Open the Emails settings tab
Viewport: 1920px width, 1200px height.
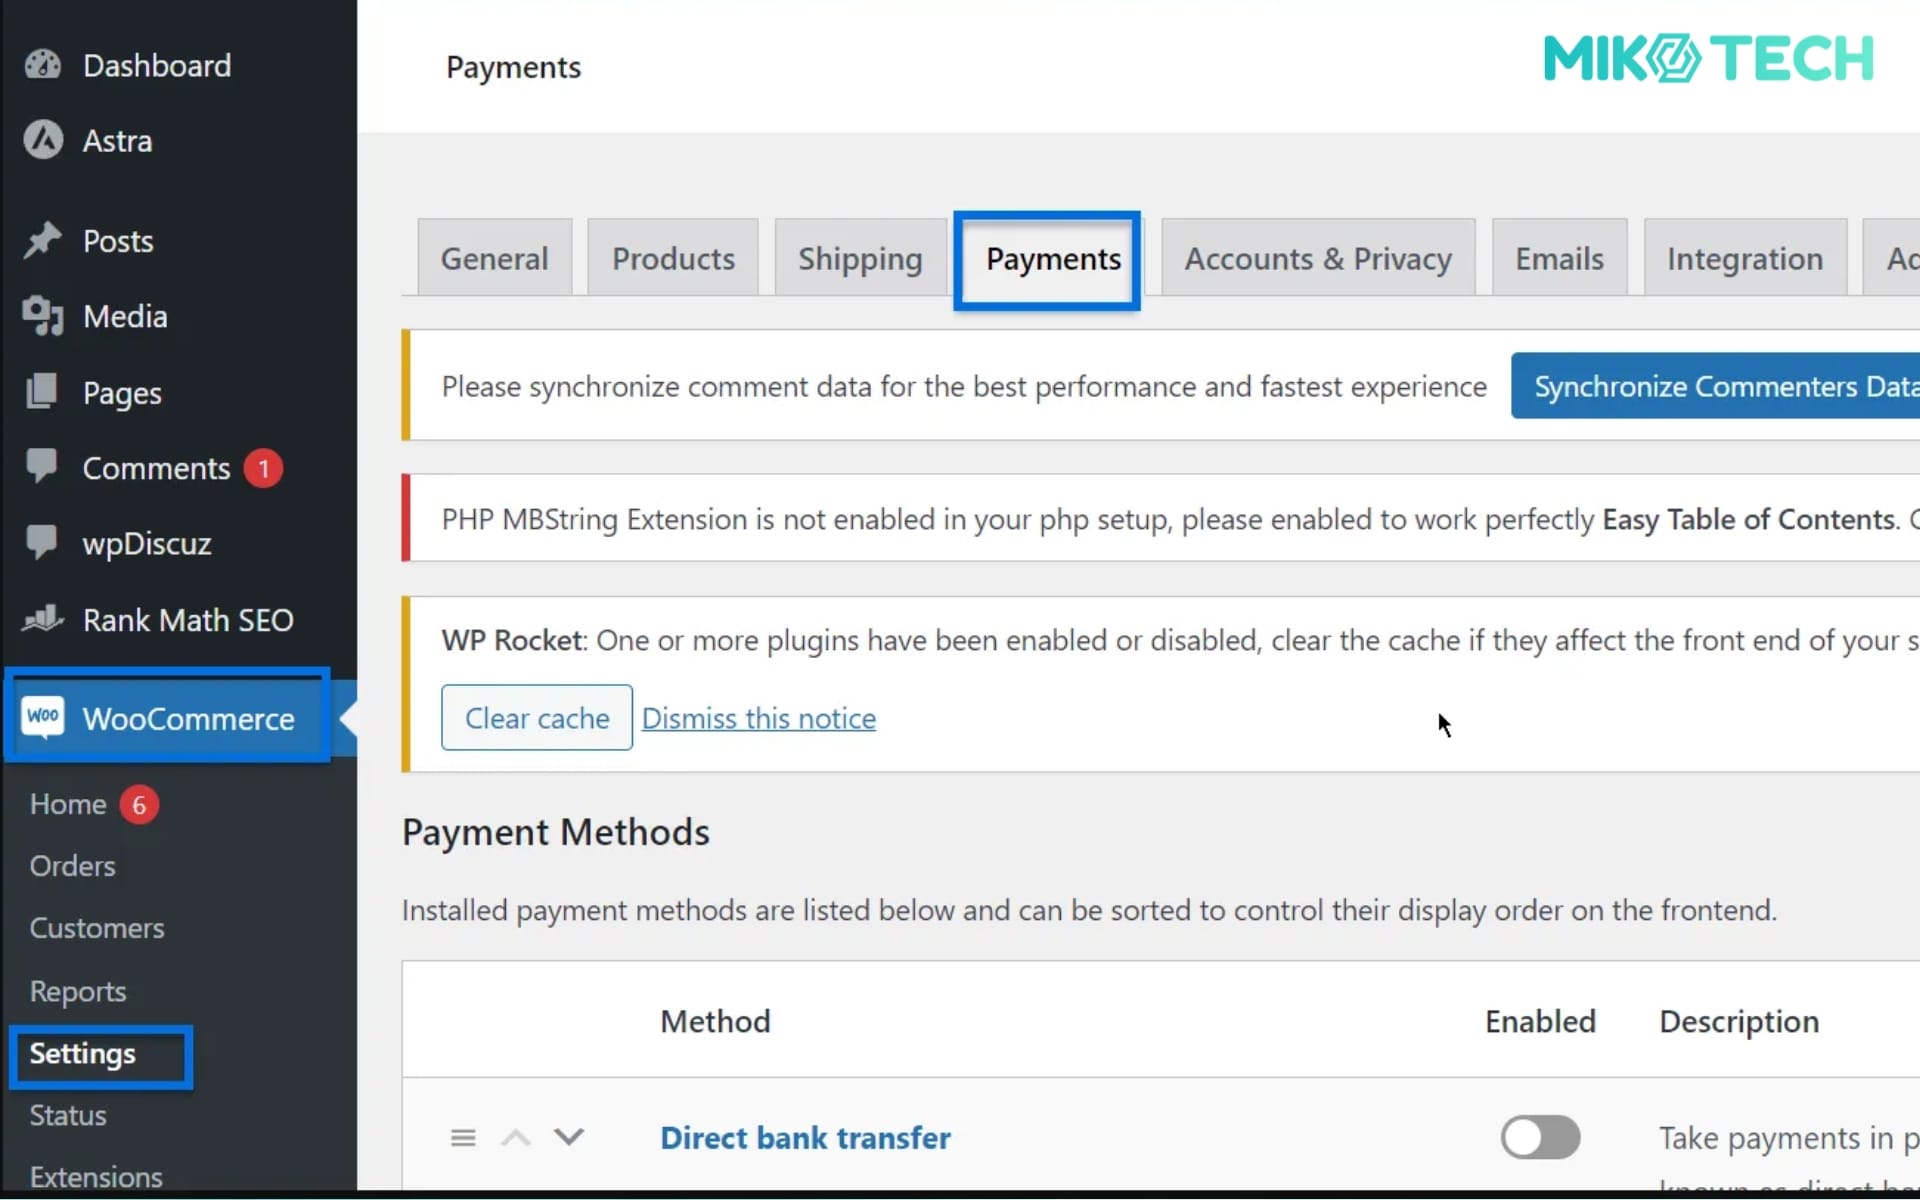click(x=1558, y=259)
